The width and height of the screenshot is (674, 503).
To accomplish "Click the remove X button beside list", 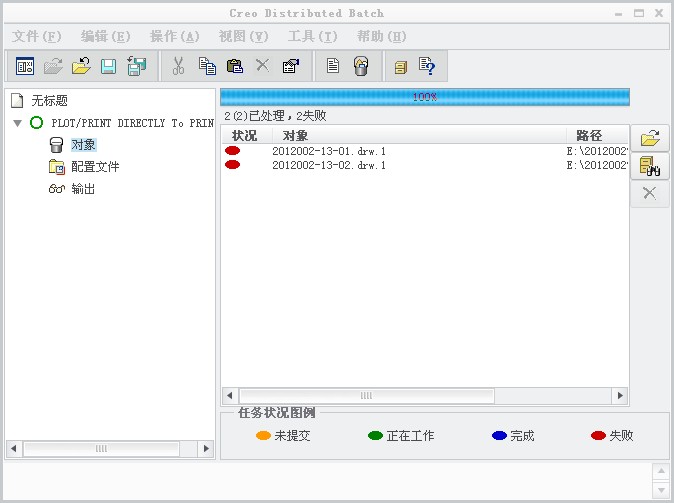I will coord(650,193).
